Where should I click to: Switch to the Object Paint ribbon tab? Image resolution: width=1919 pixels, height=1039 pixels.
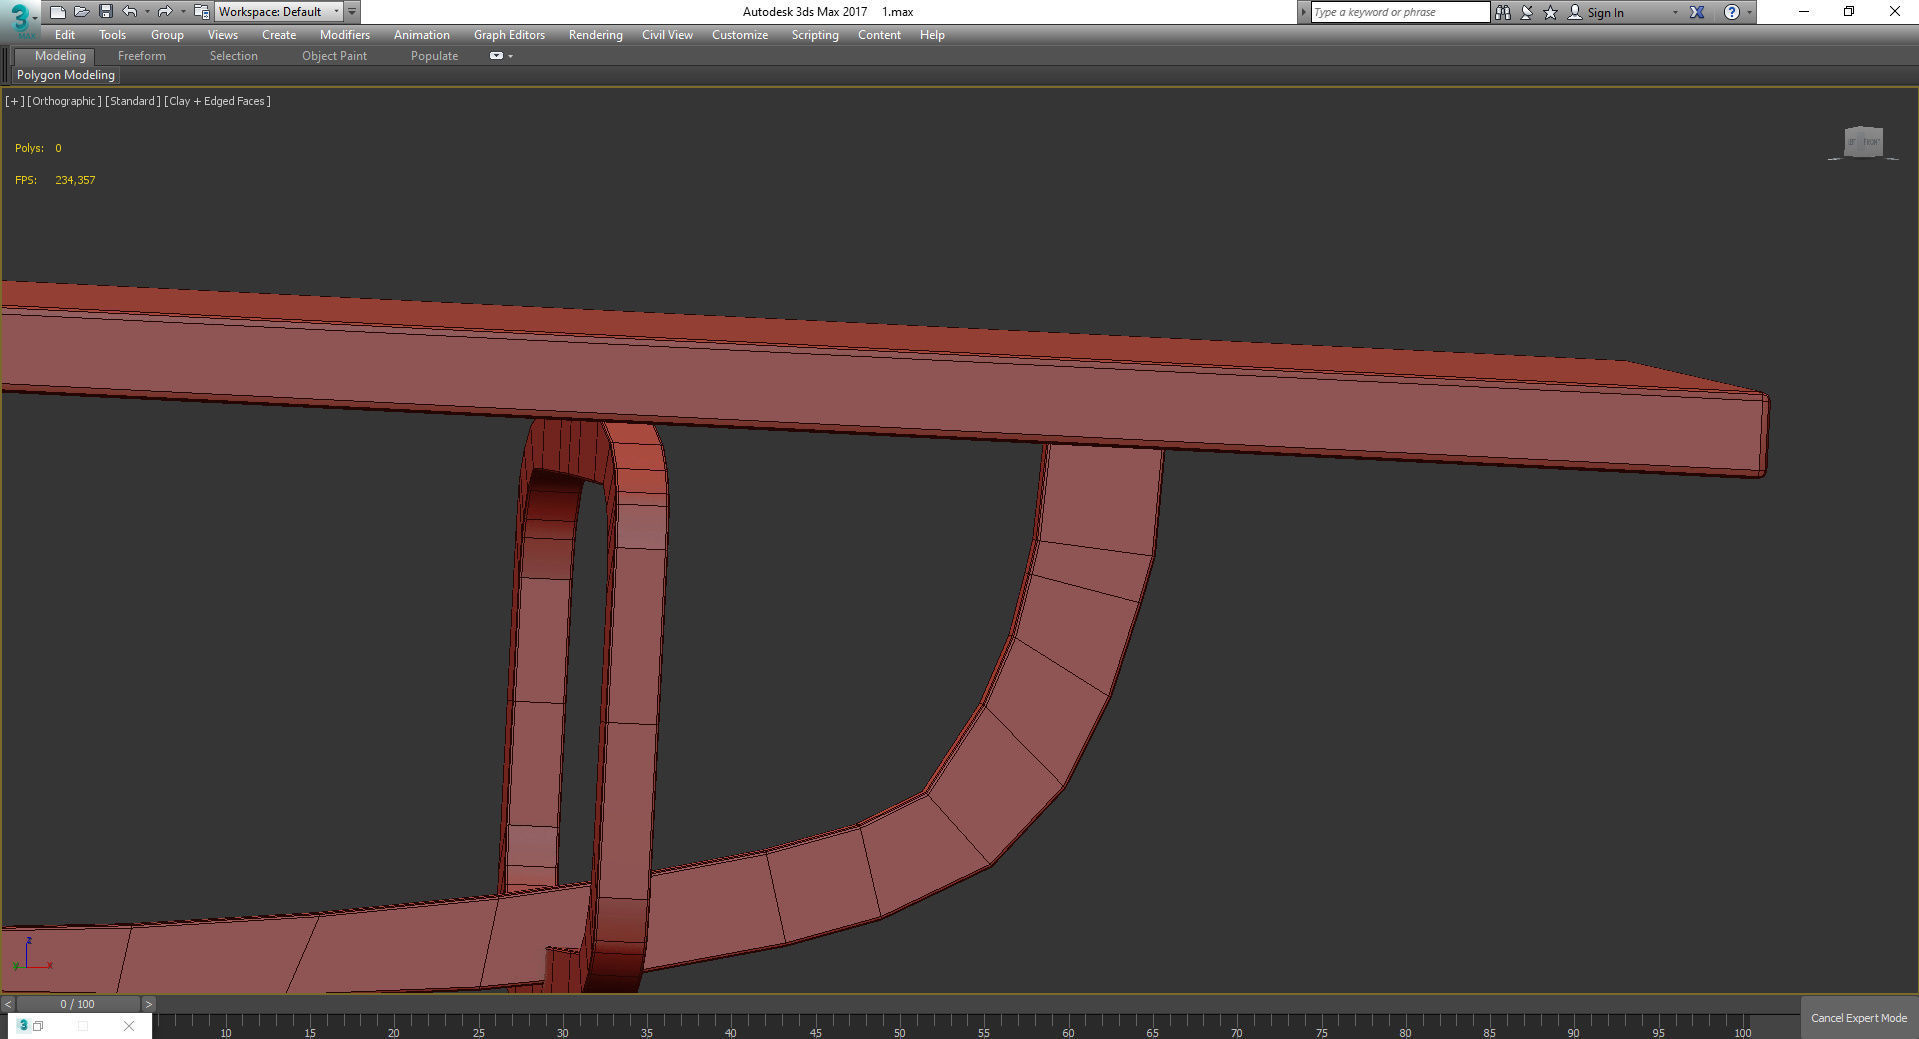[x=334, y=56]
